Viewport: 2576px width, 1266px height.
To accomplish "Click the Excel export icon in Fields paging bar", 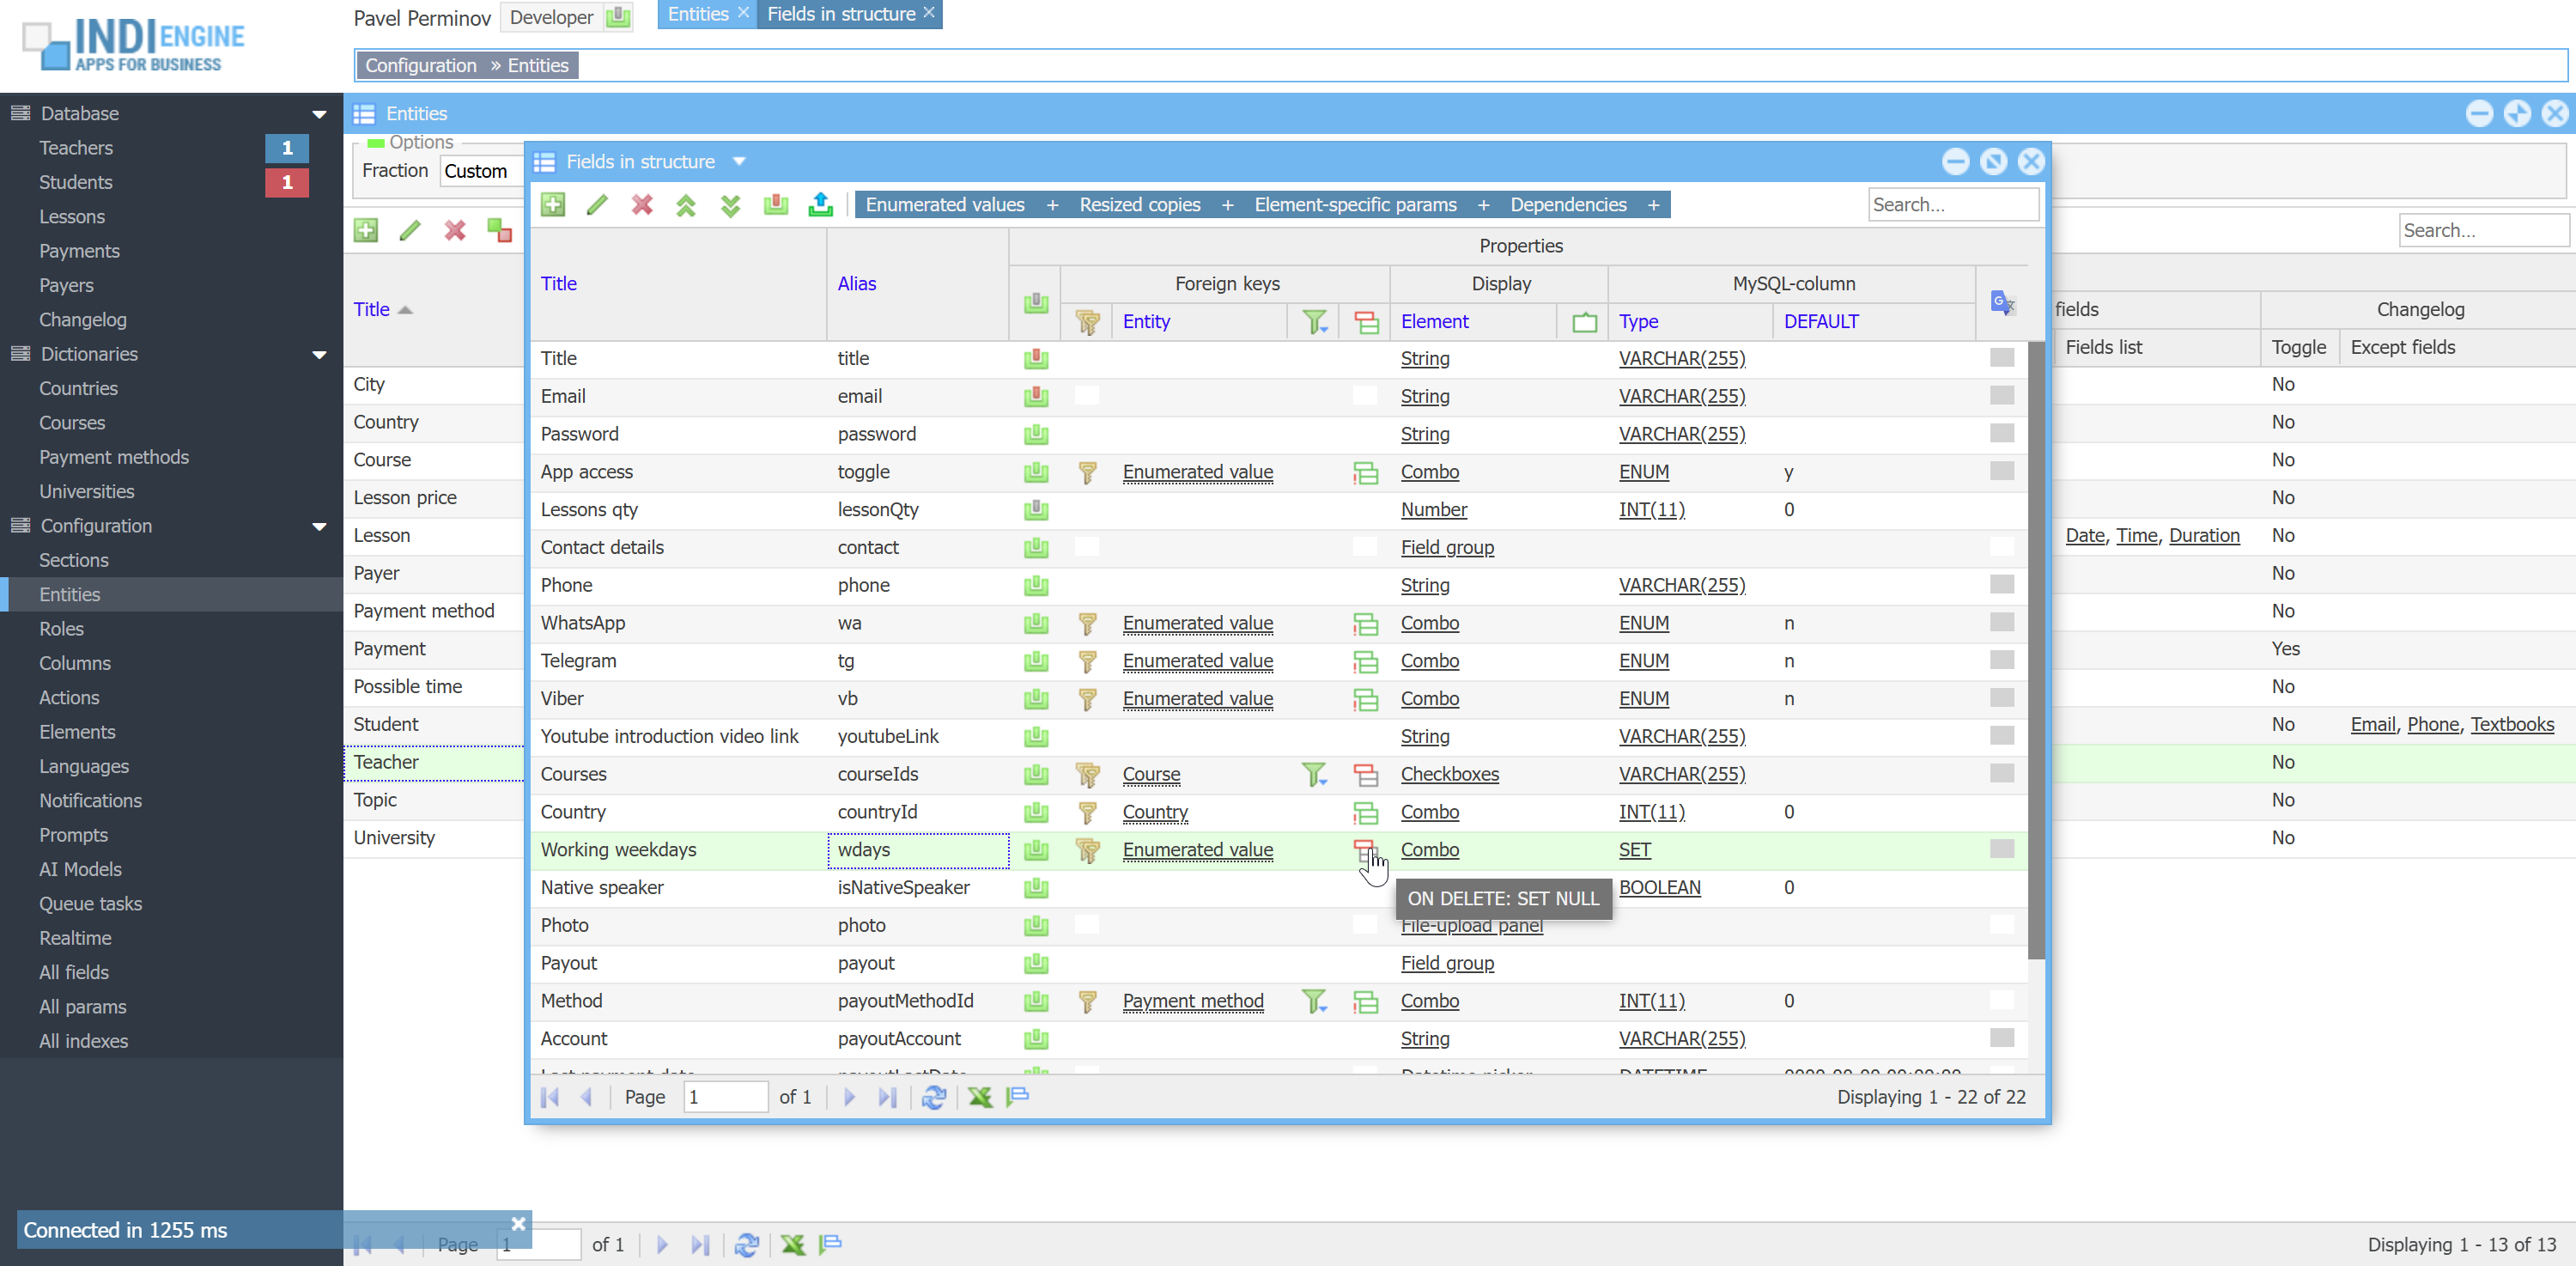I will coord(980,1097).
